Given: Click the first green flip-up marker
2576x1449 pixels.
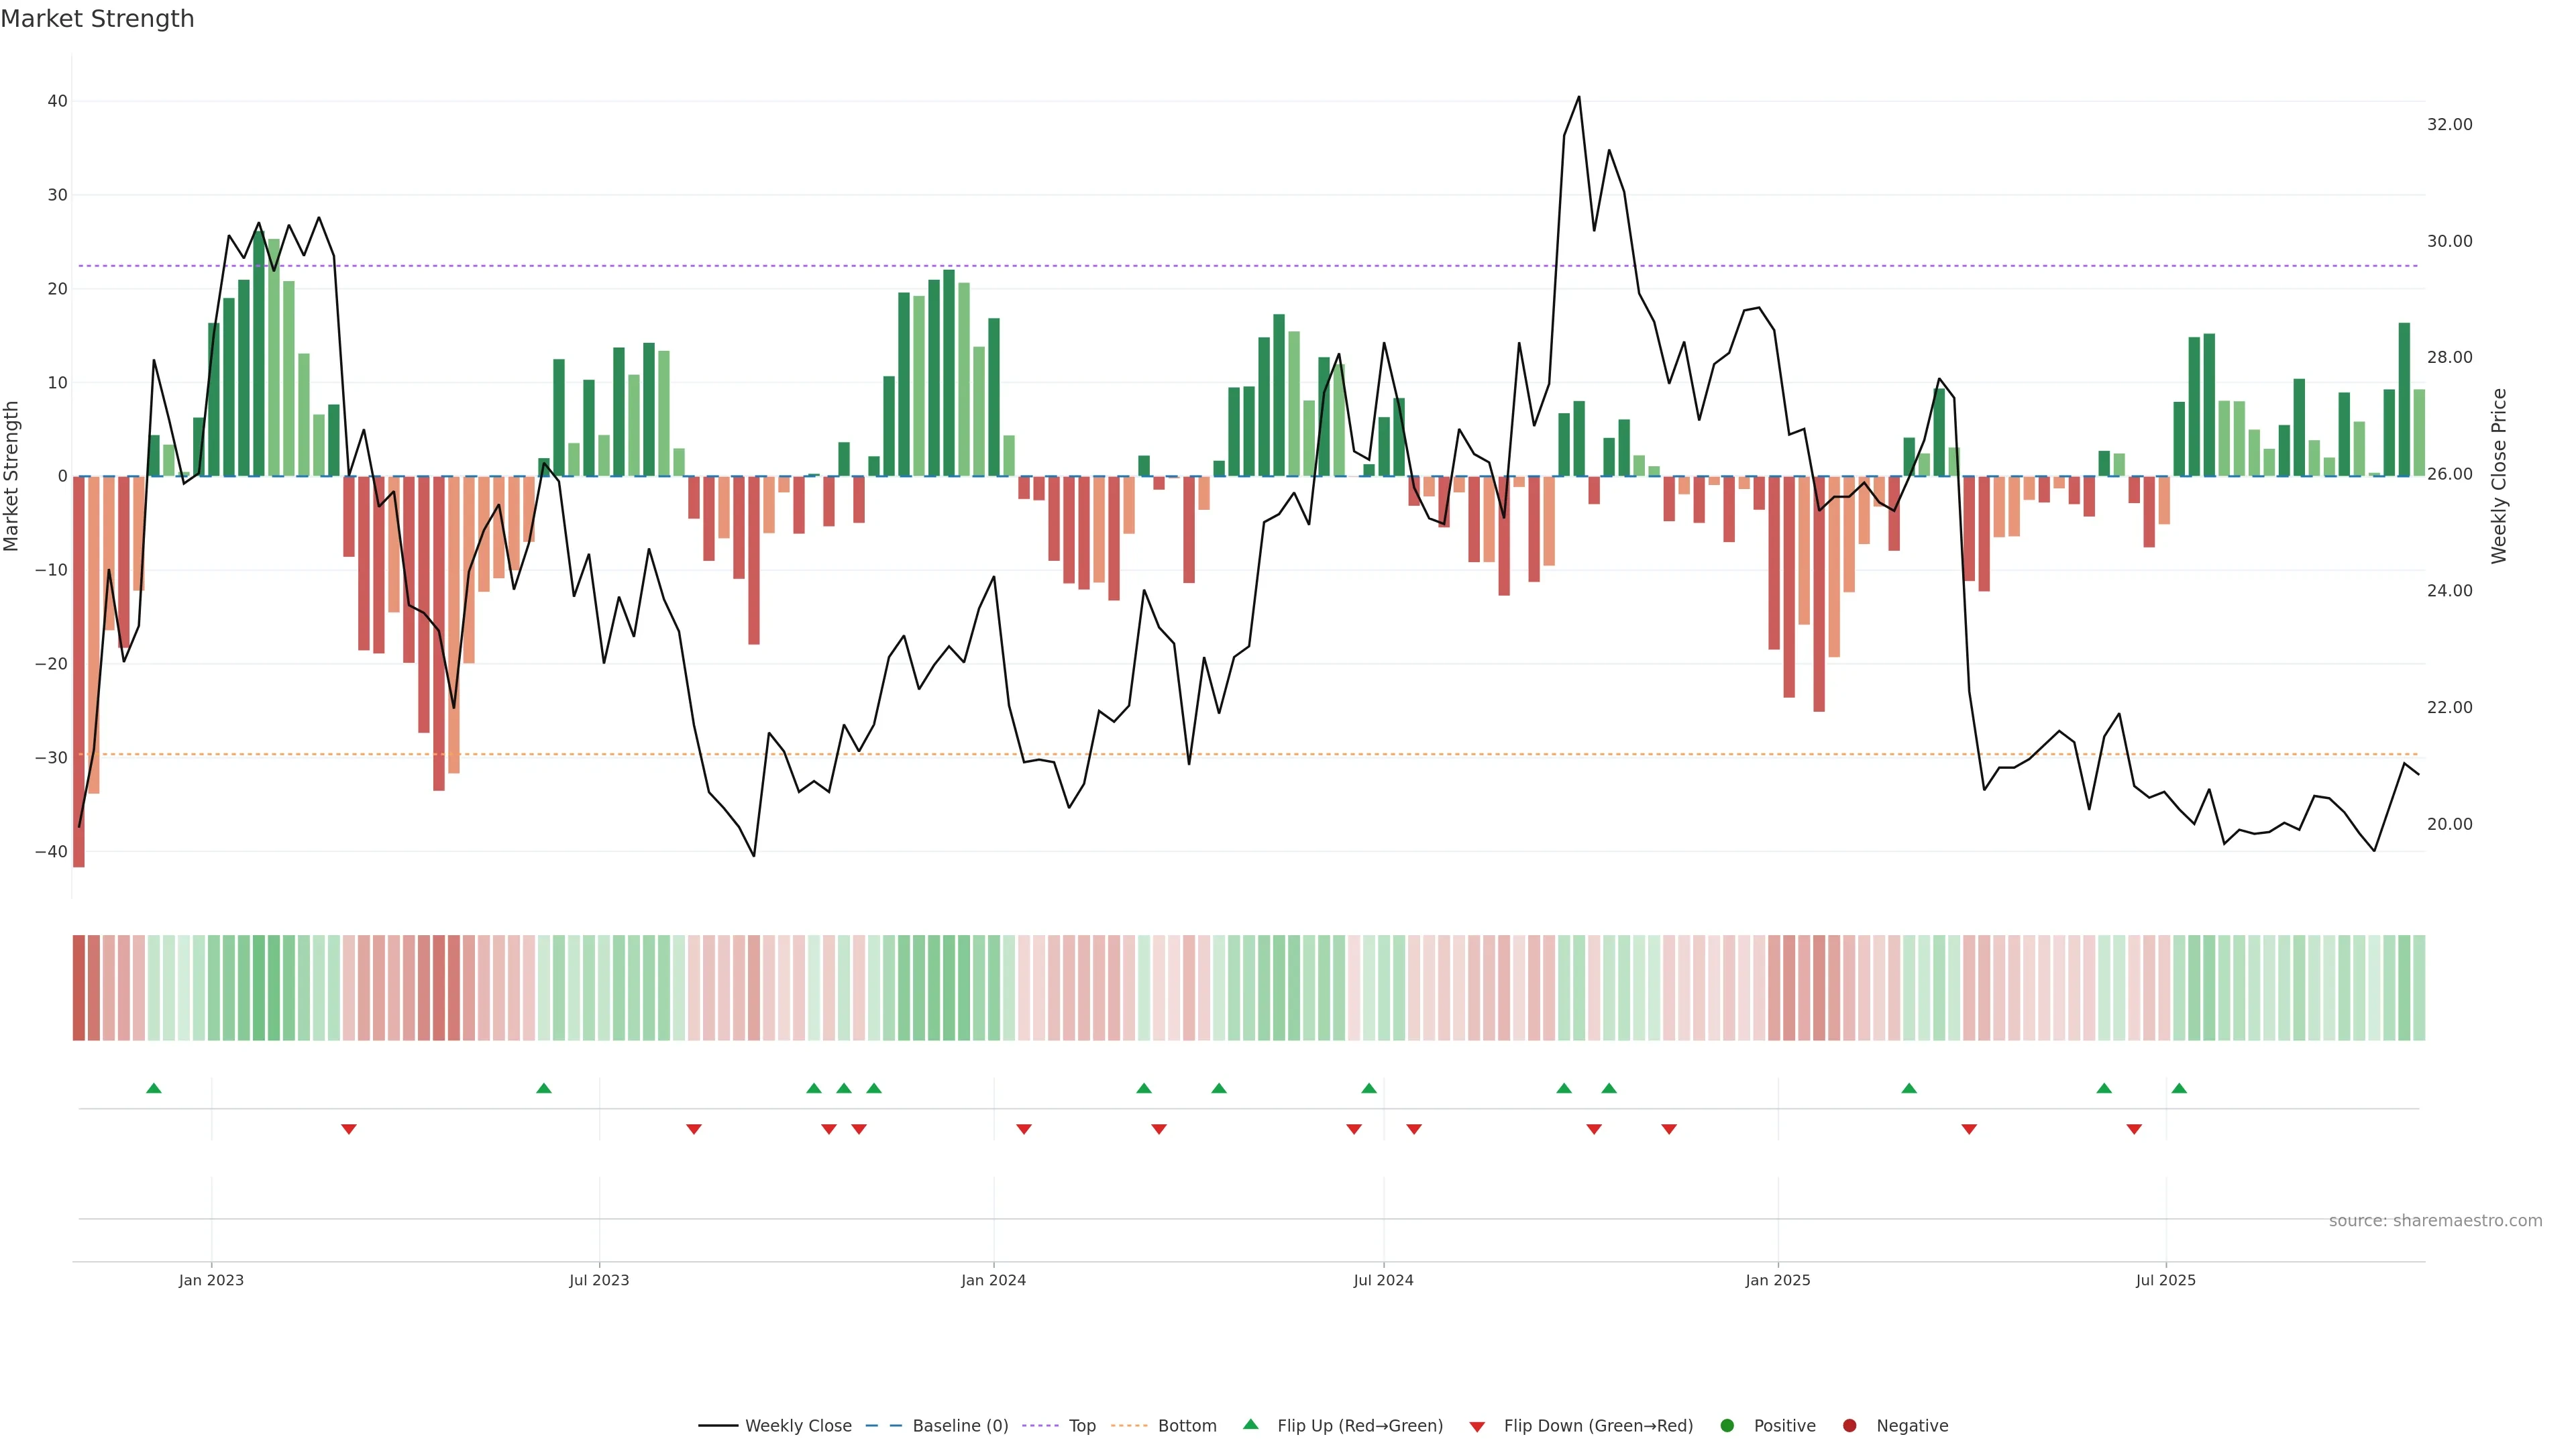Looking at the screenshot, I should 153,1088.
